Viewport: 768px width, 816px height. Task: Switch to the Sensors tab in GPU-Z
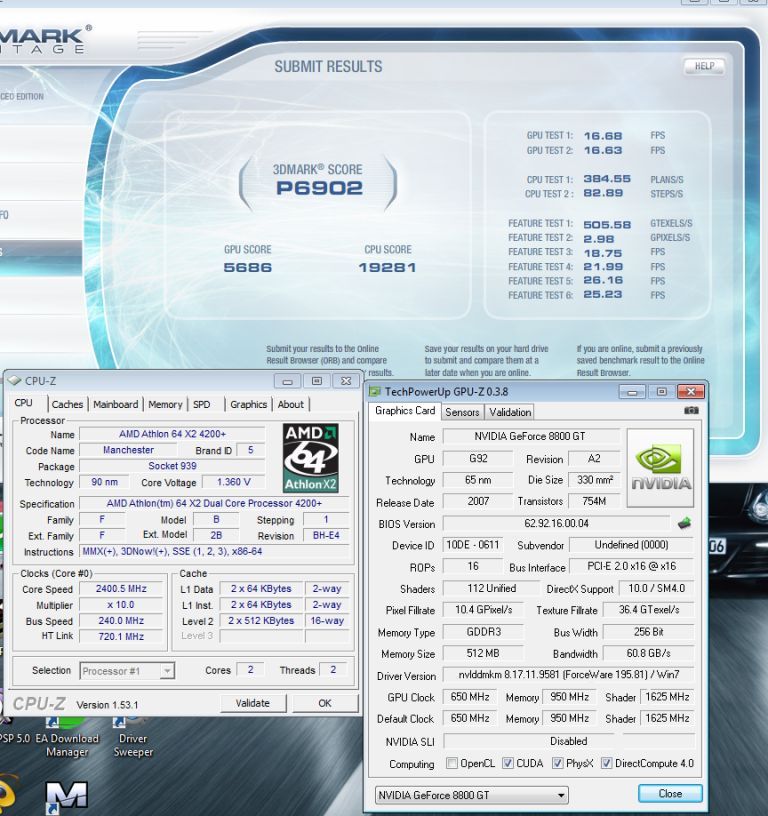(462, 412)
